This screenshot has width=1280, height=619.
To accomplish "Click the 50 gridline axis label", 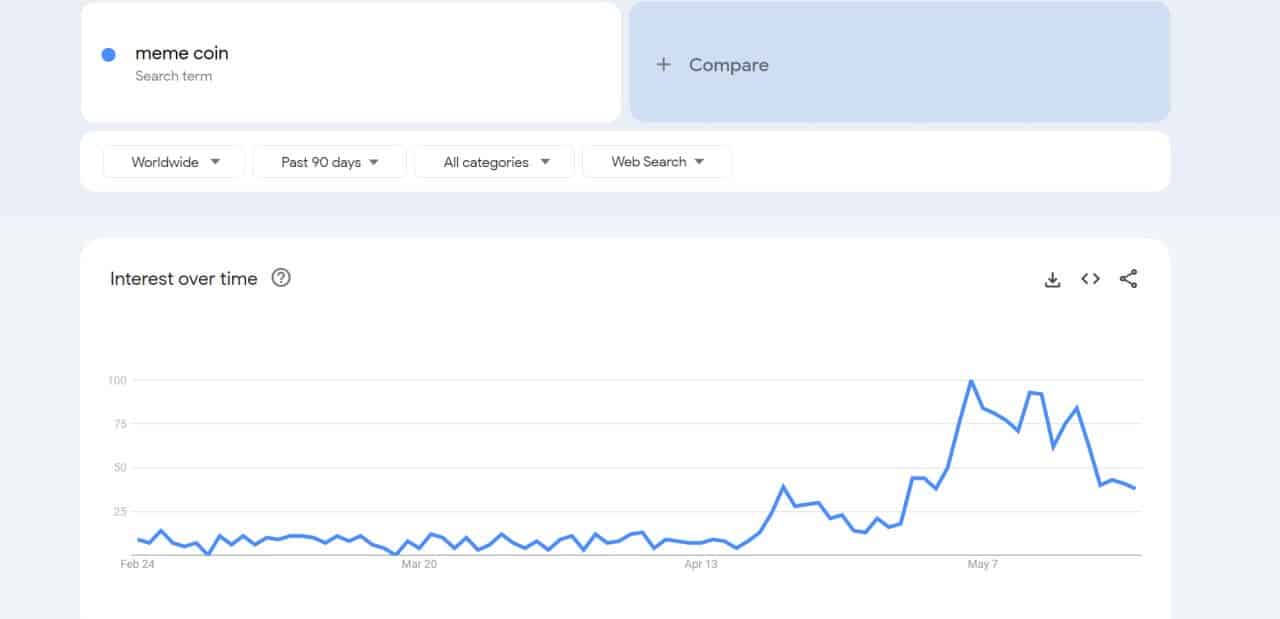I will point(119,468).
